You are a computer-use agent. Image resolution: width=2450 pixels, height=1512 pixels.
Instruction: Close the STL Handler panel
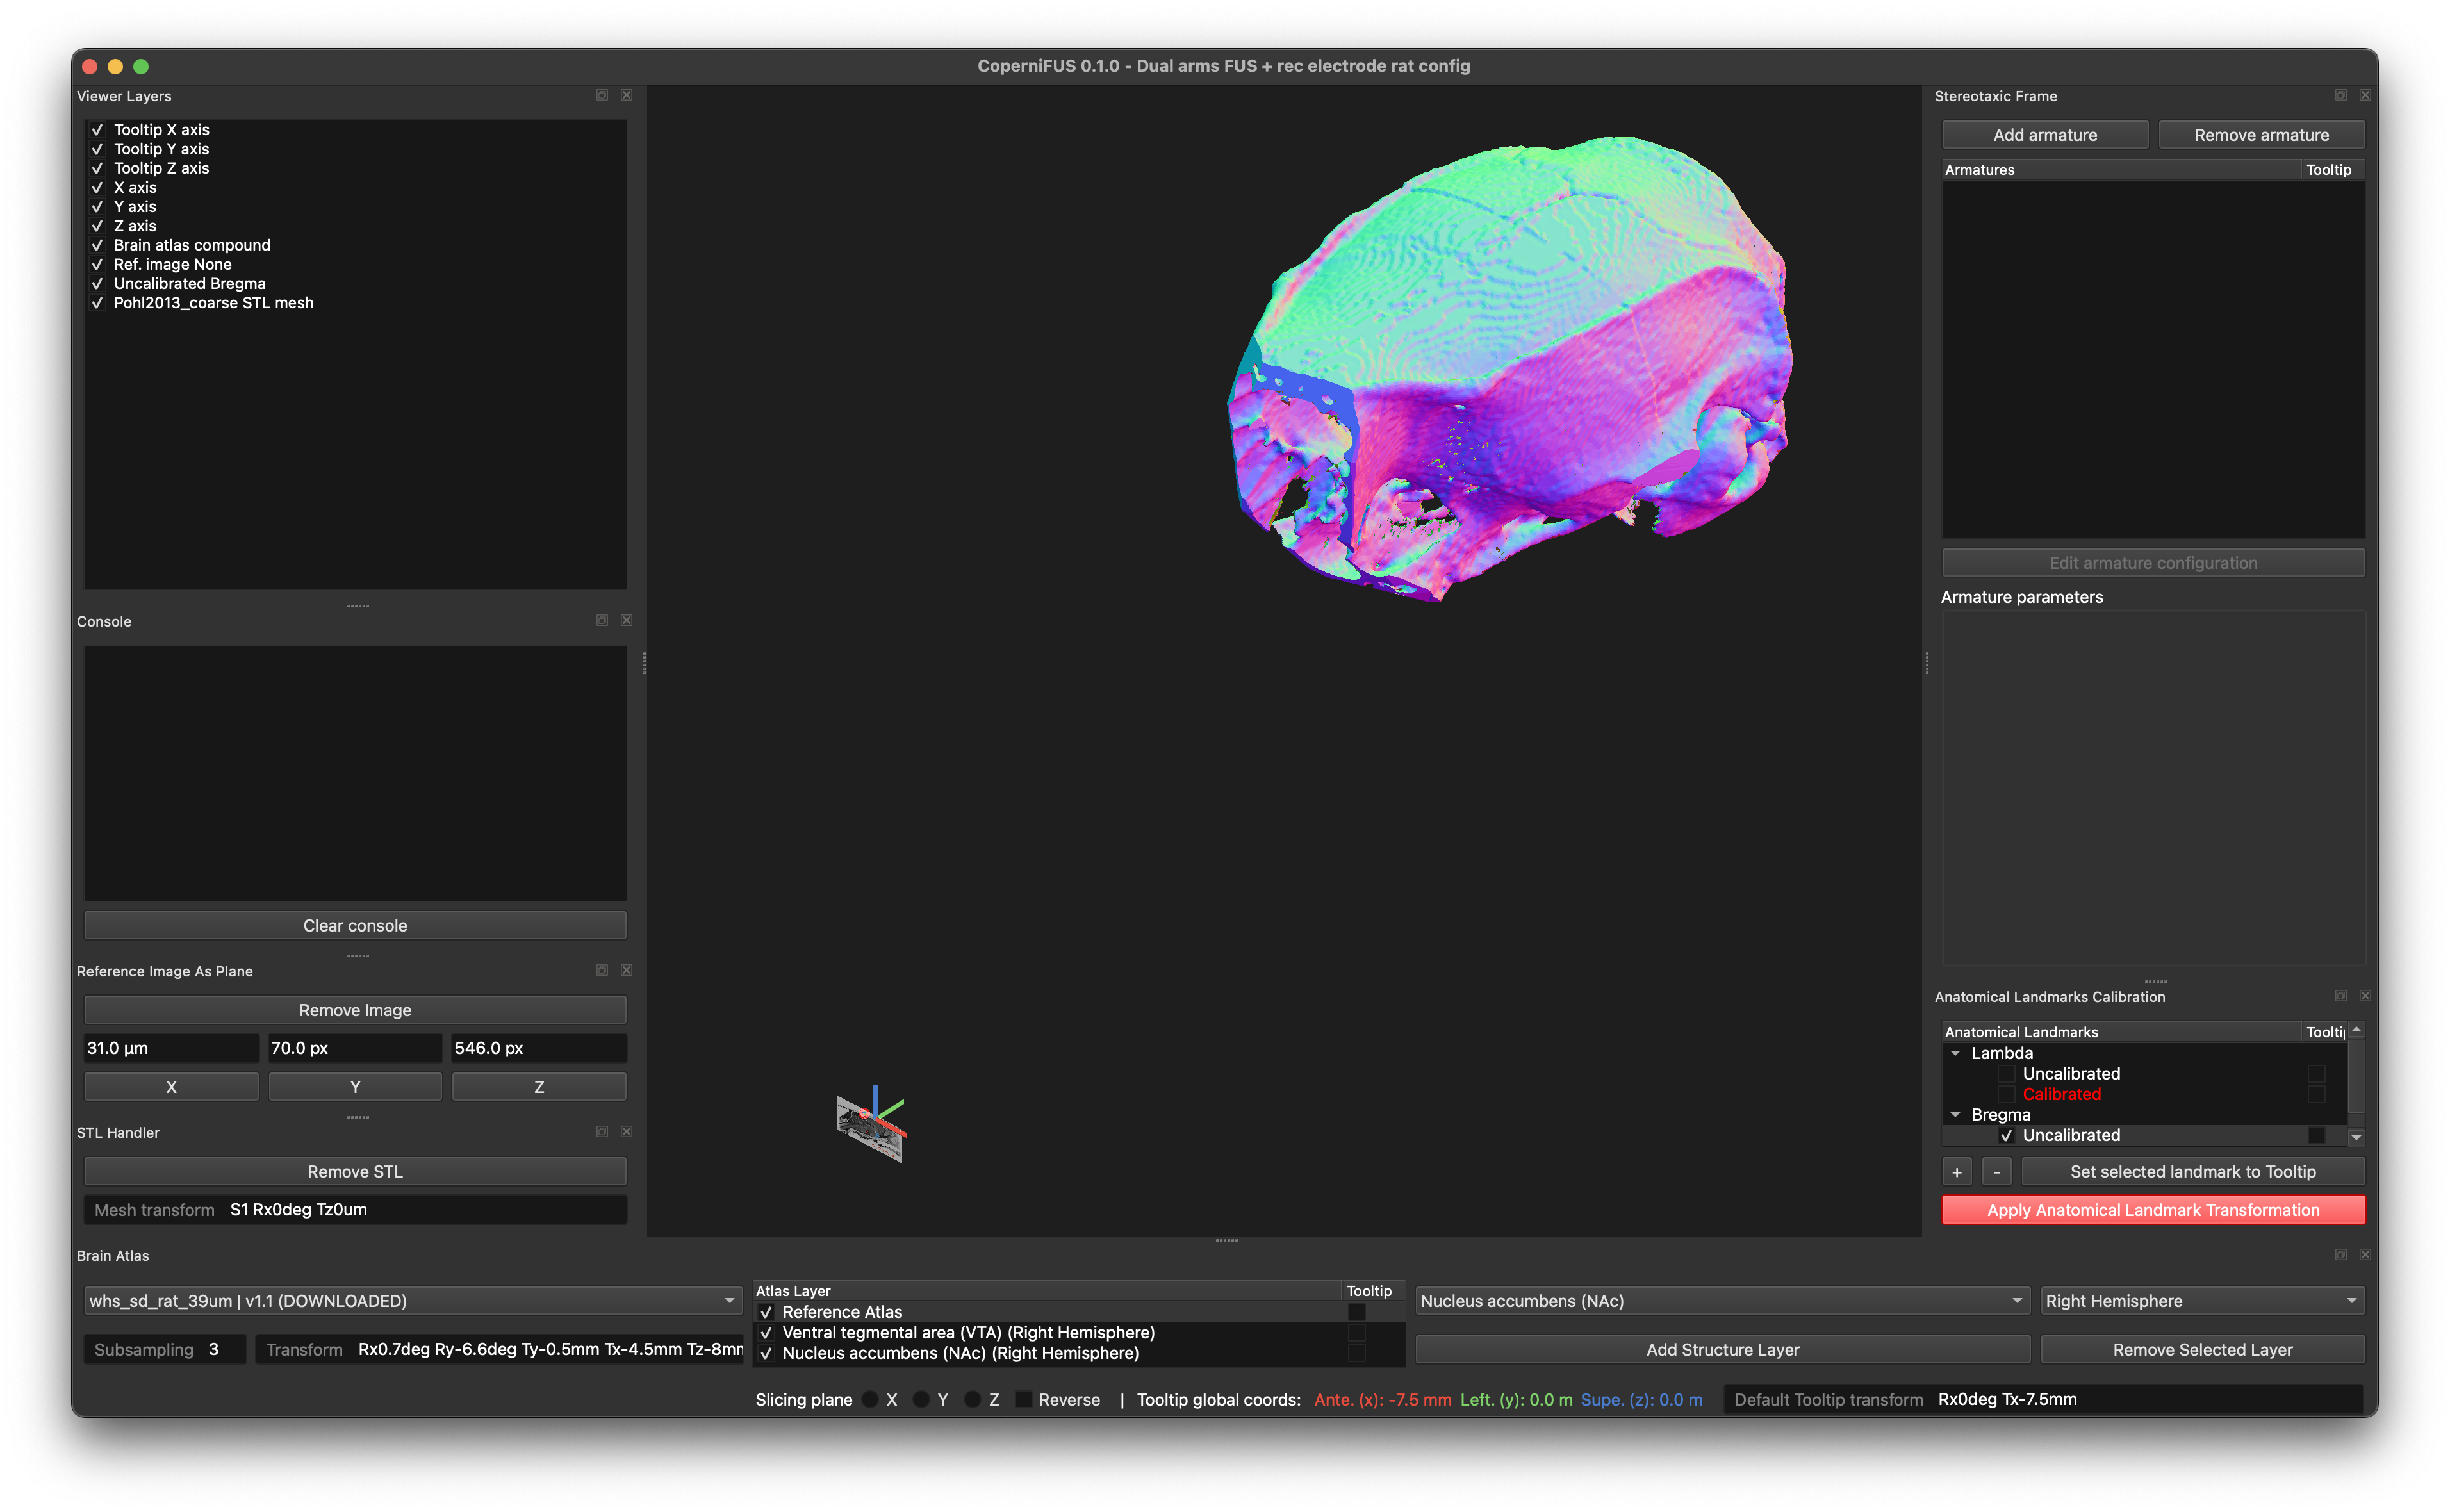626,1131
